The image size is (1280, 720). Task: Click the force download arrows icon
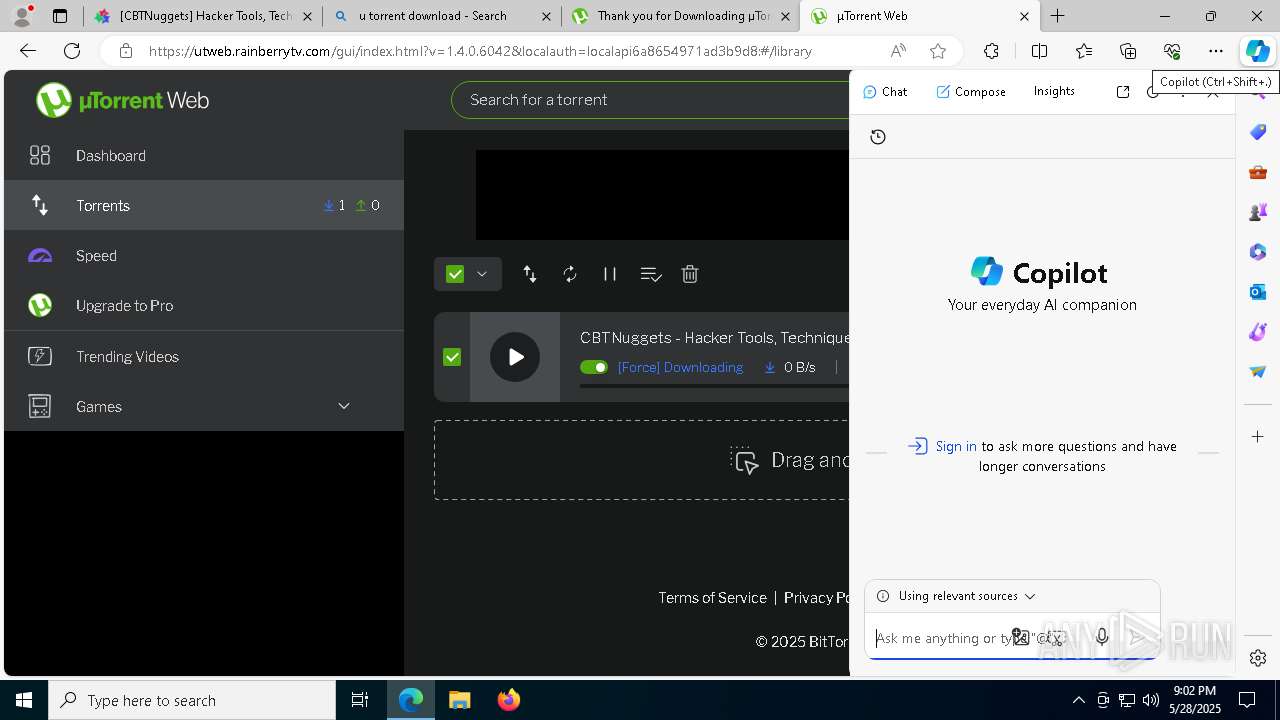pos(530,274)
